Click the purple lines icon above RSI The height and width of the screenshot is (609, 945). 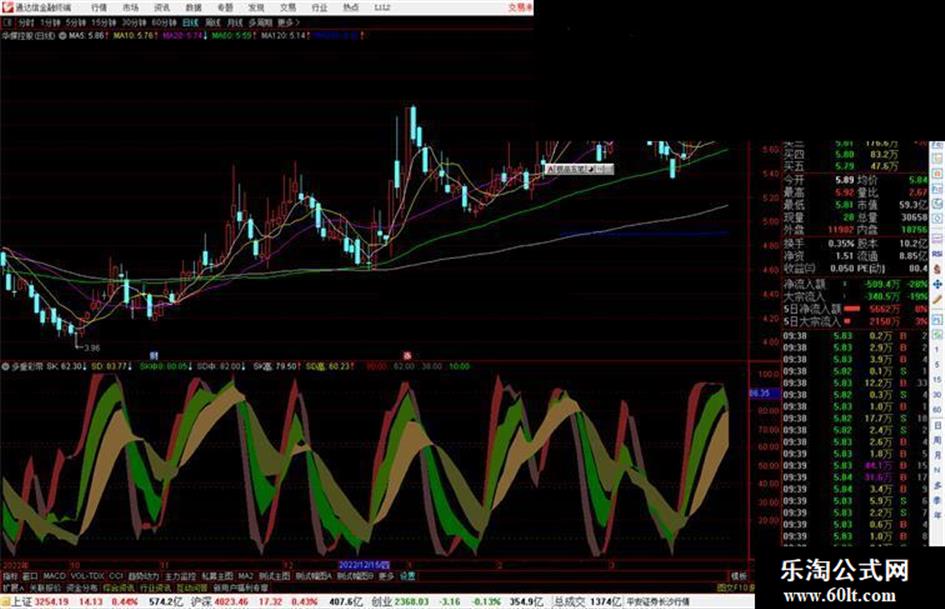point(937,239)
